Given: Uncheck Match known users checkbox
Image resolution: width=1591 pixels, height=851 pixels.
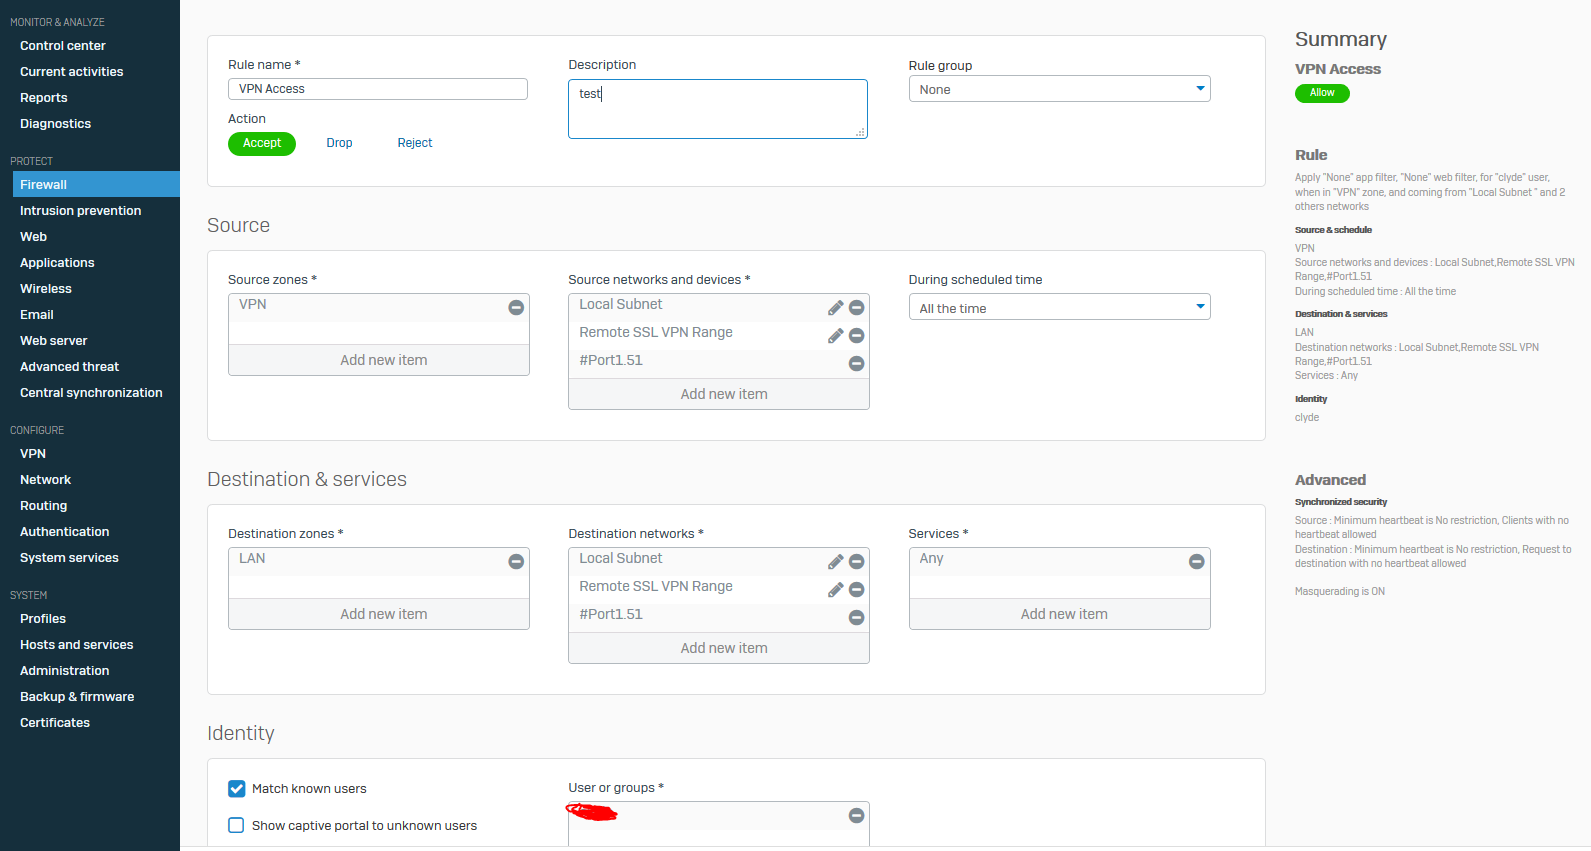Looking at the screenshot, I should point(237,789).
